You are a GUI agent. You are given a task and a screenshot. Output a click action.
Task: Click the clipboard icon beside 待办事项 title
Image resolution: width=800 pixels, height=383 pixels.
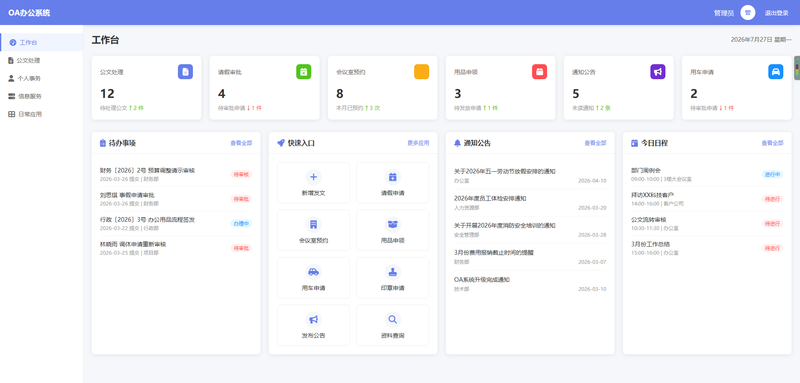pos(103,143)
